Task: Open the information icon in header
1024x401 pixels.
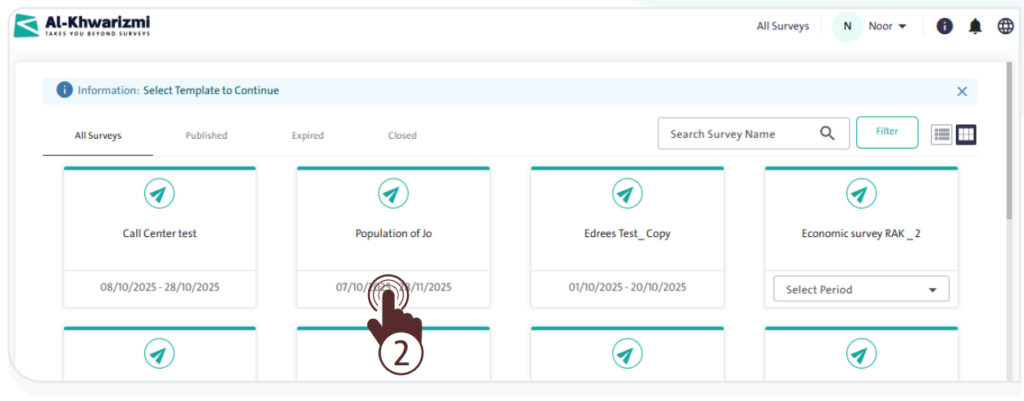Action: pyautogui.click(x=944, y=27)
